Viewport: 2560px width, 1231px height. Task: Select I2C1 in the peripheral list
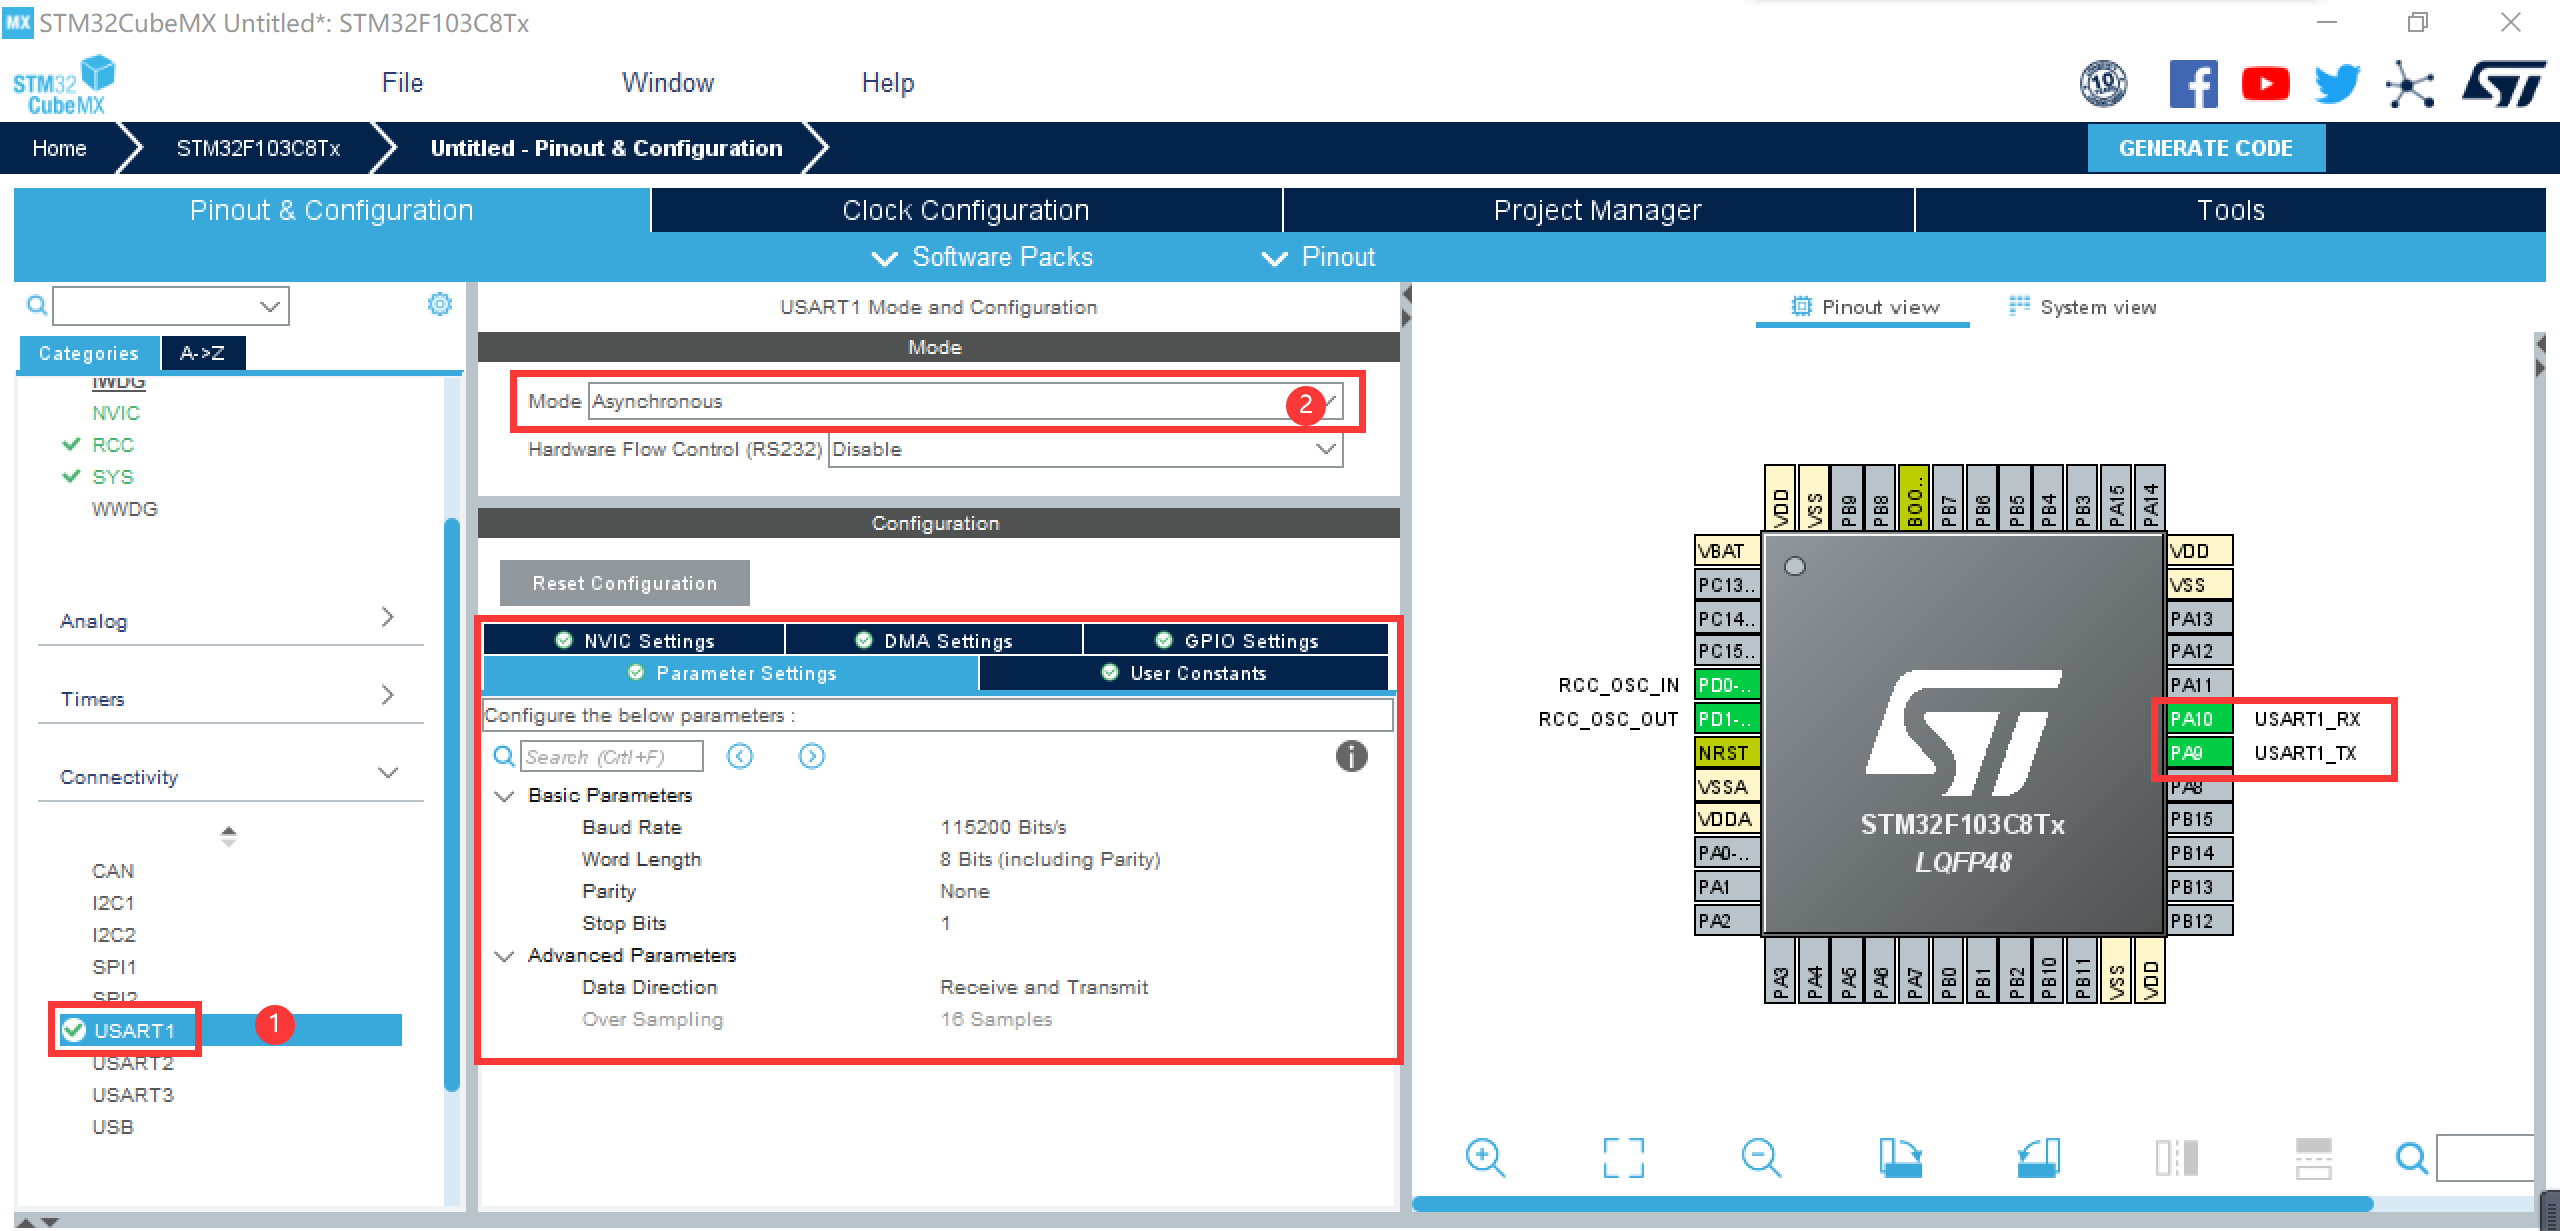click(113, 902)
